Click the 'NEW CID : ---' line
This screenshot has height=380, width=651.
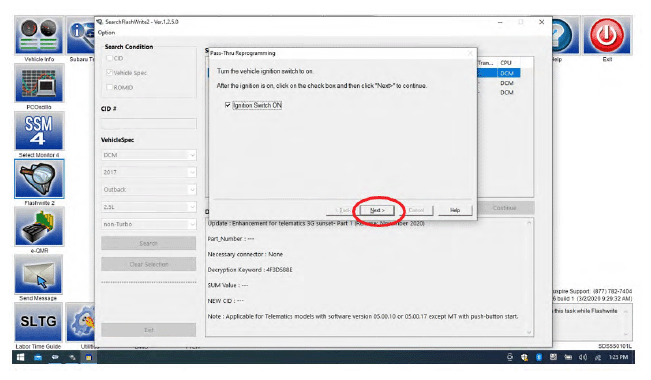pyautogui.click(x=226, y=301)
